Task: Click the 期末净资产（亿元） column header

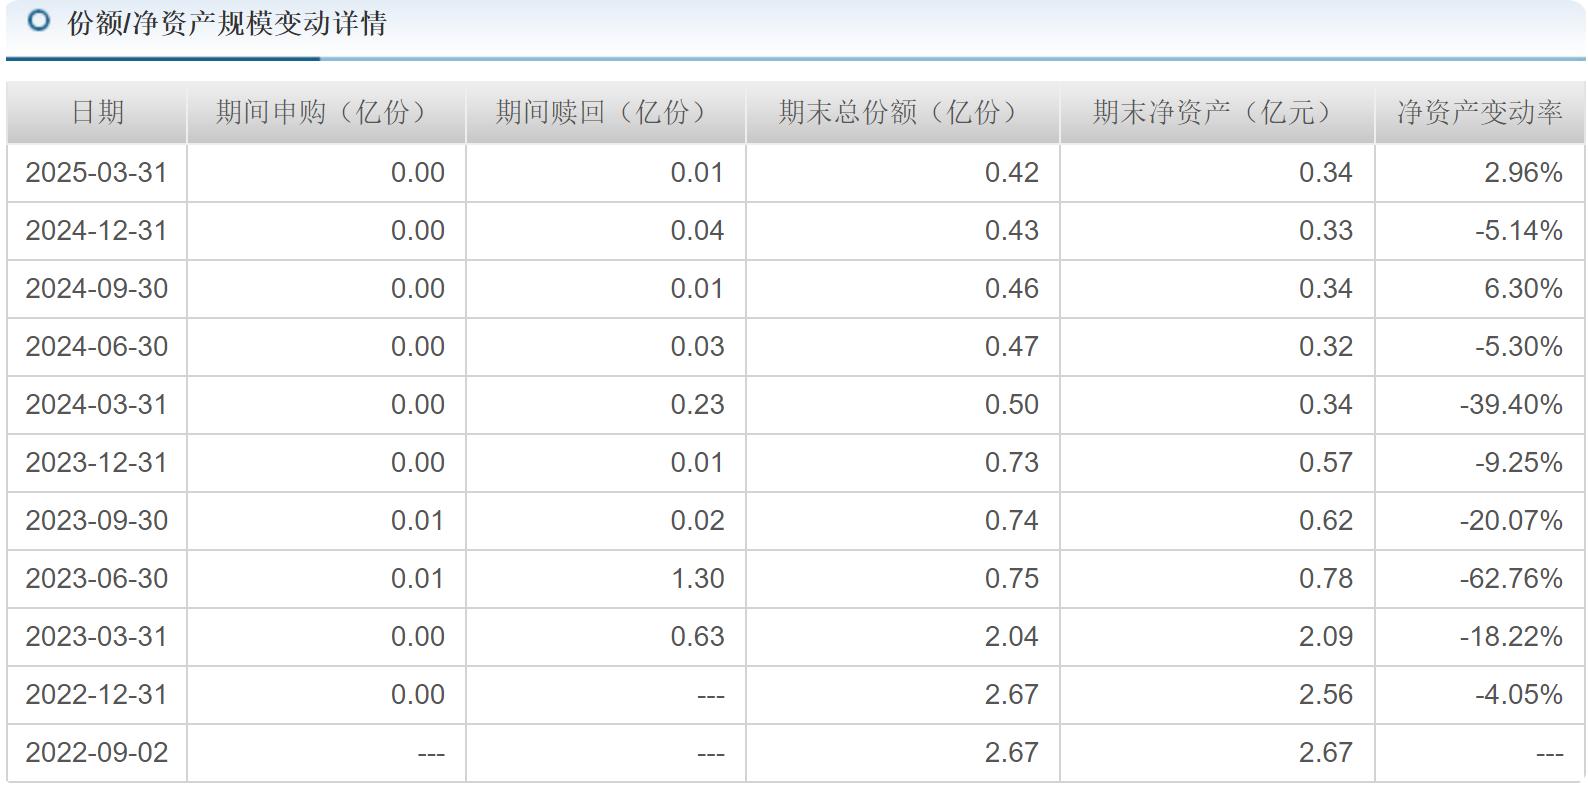Action: tap(1217, 112)
